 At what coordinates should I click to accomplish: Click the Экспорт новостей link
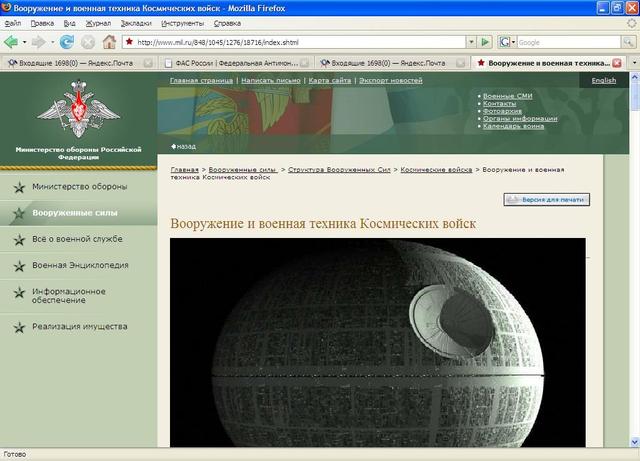(391, 80)
